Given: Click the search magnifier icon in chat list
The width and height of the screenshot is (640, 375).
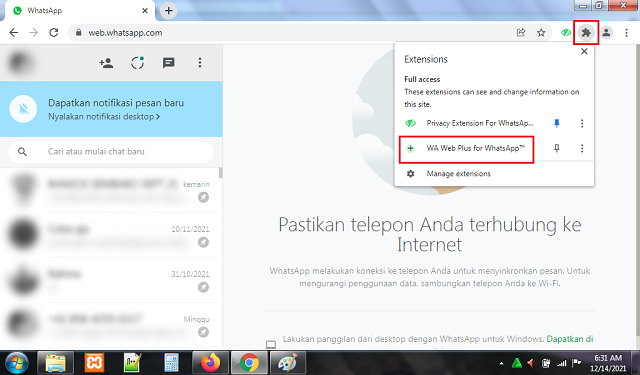Looking at the screenshot, I should [22, 152].
